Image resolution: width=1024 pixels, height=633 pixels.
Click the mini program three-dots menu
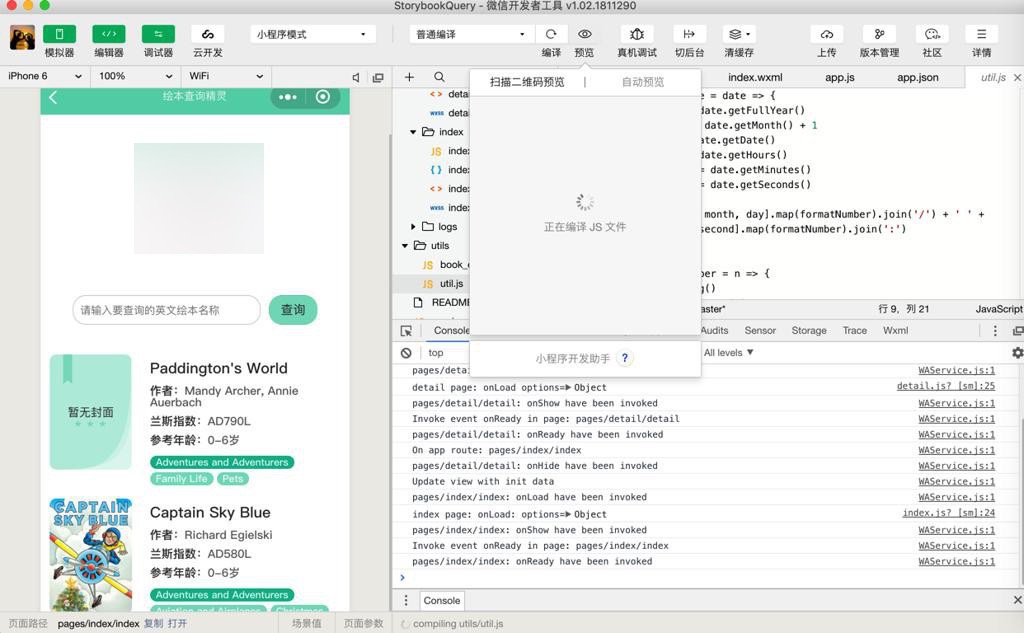pos(288,97)
